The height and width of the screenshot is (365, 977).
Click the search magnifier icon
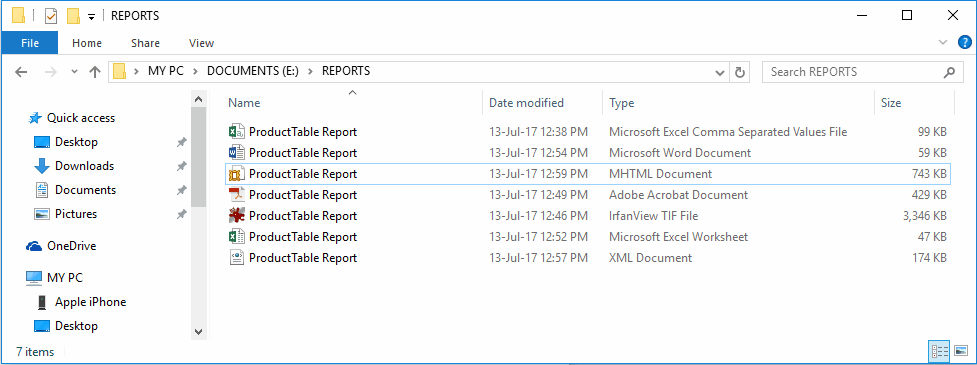(x=950, y=72)
